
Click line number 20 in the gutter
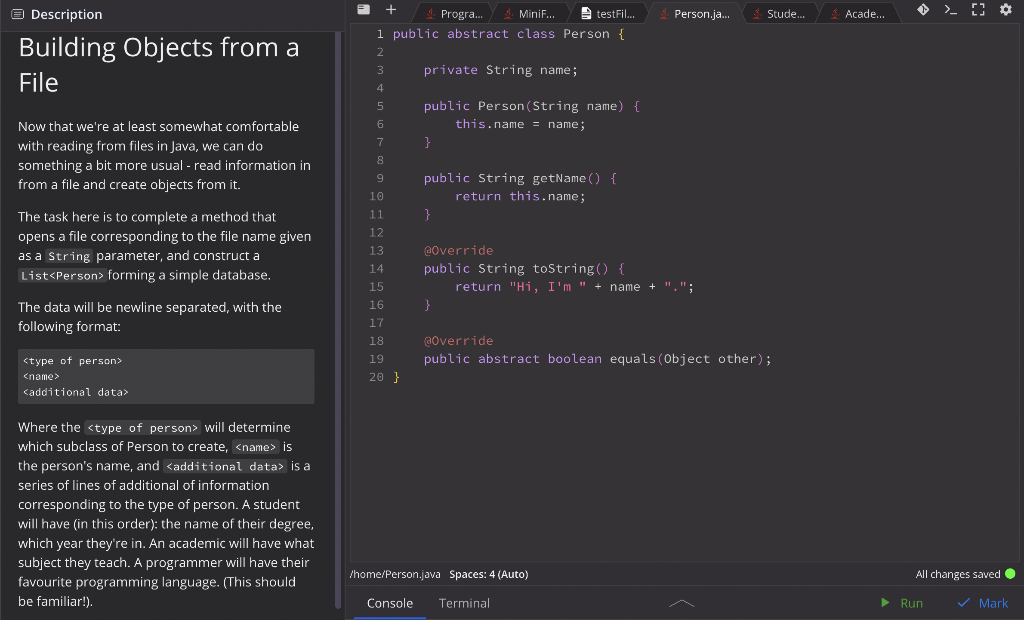point(376,377)
